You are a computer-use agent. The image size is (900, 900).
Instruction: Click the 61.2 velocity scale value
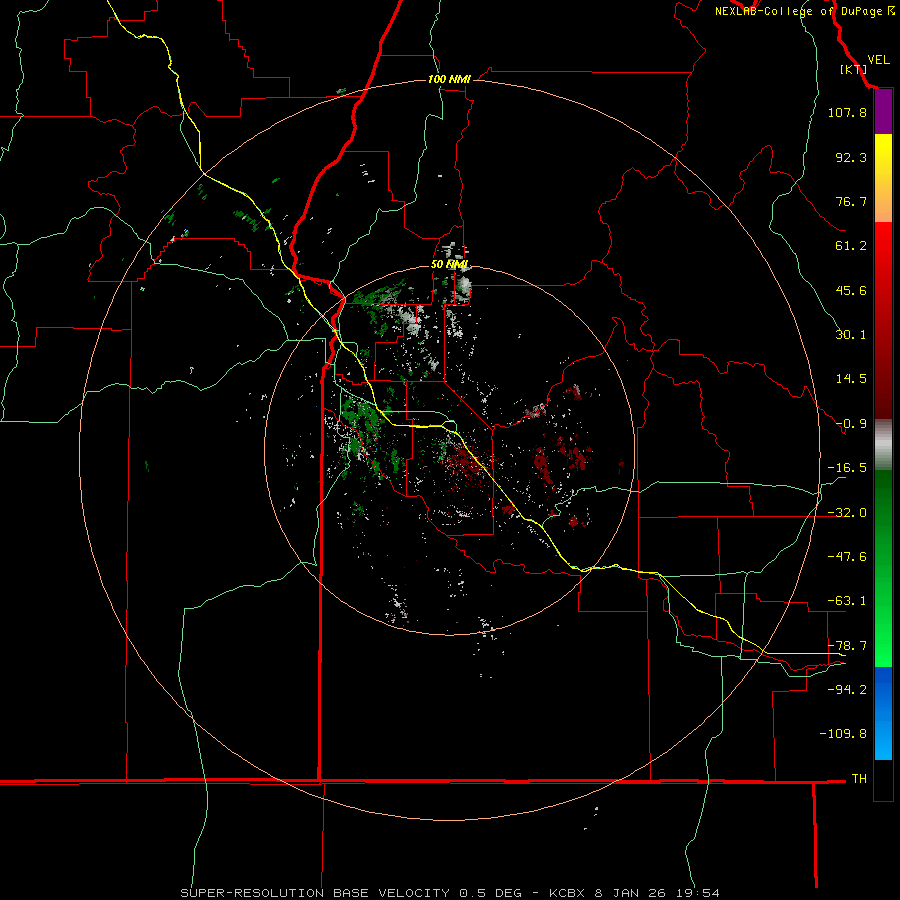tap(851, 246)
